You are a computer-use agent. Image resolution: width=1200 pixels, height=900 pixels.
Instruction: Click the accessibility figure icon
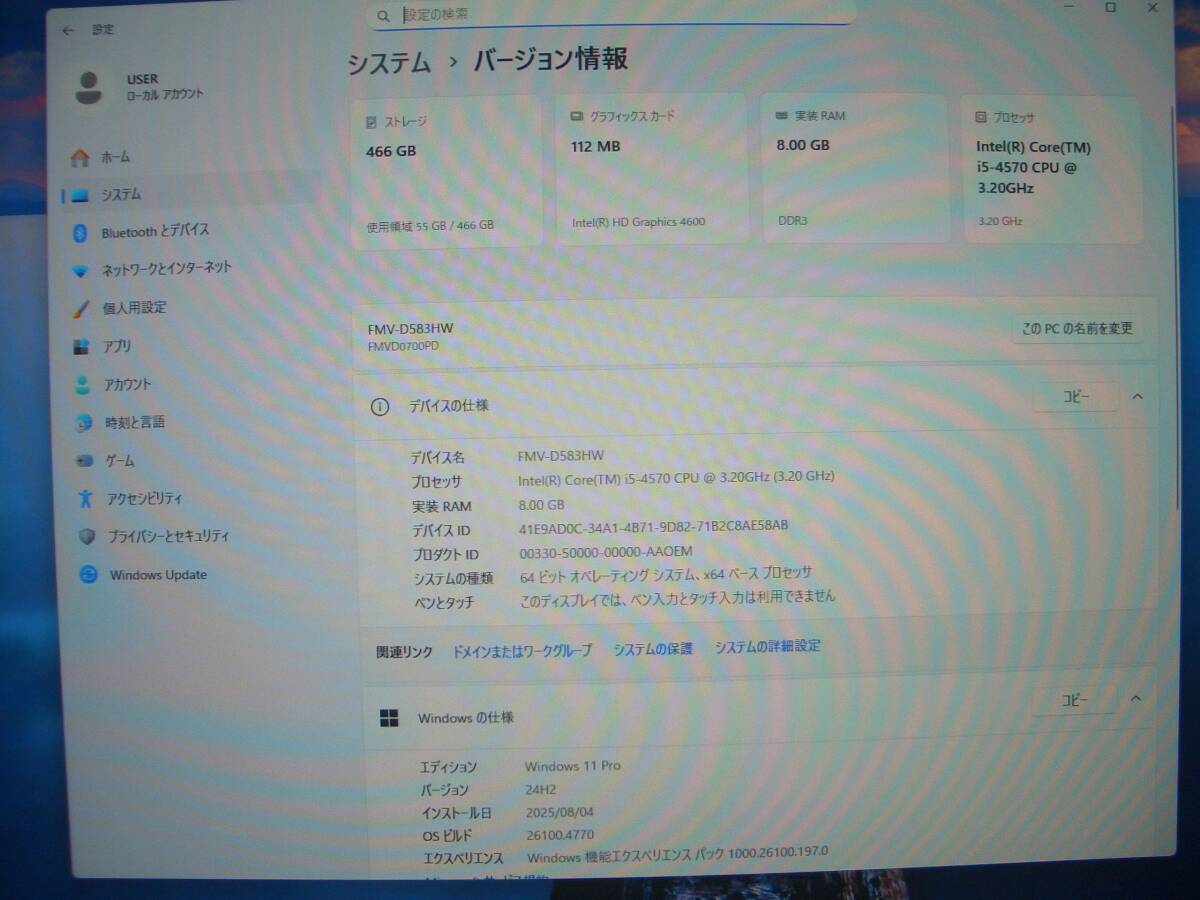click(86, 498)
